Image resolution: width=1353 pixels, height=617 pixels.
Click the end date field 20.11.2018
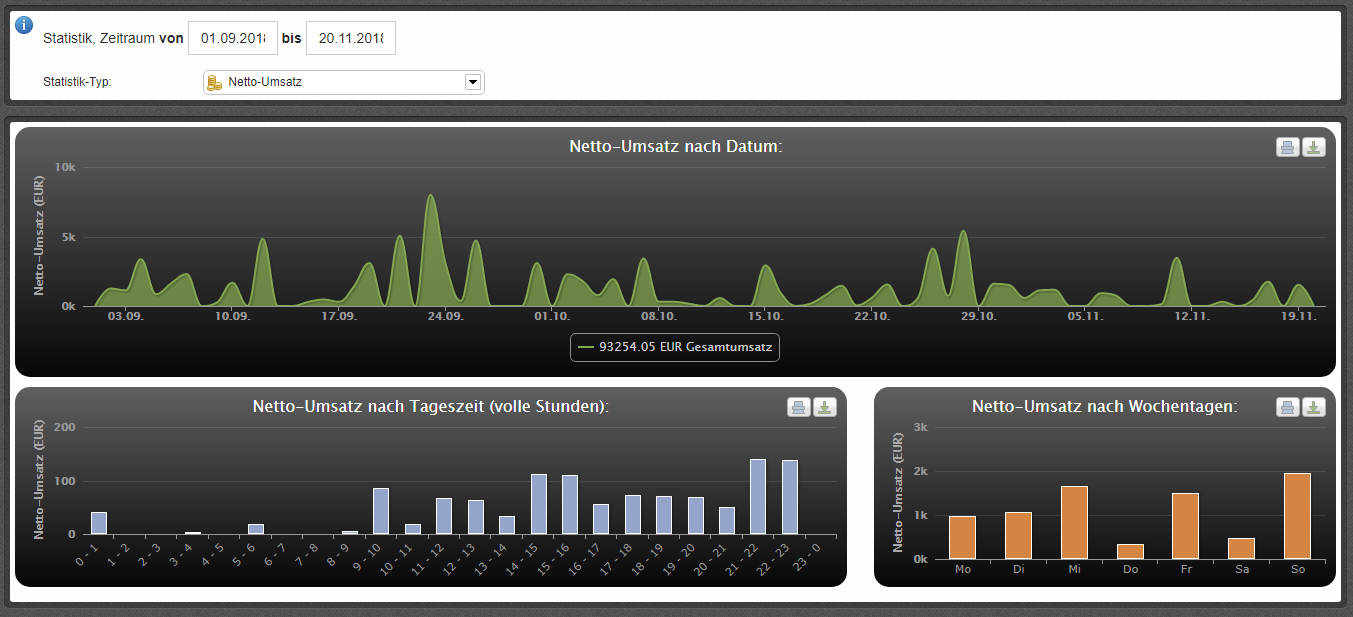pos(350,38)
